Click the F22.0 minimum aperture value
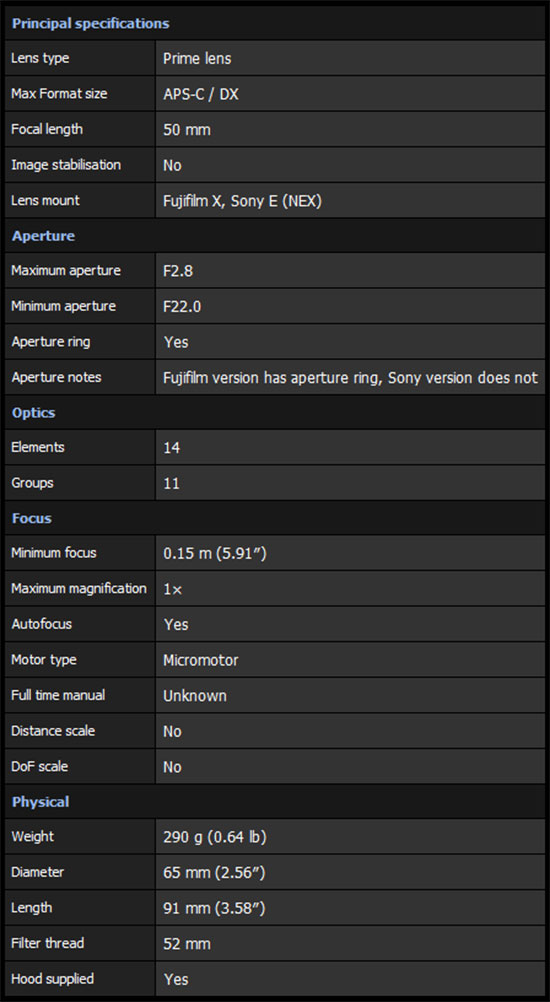This screenshot has width=550, height=1002. (182, 307)
